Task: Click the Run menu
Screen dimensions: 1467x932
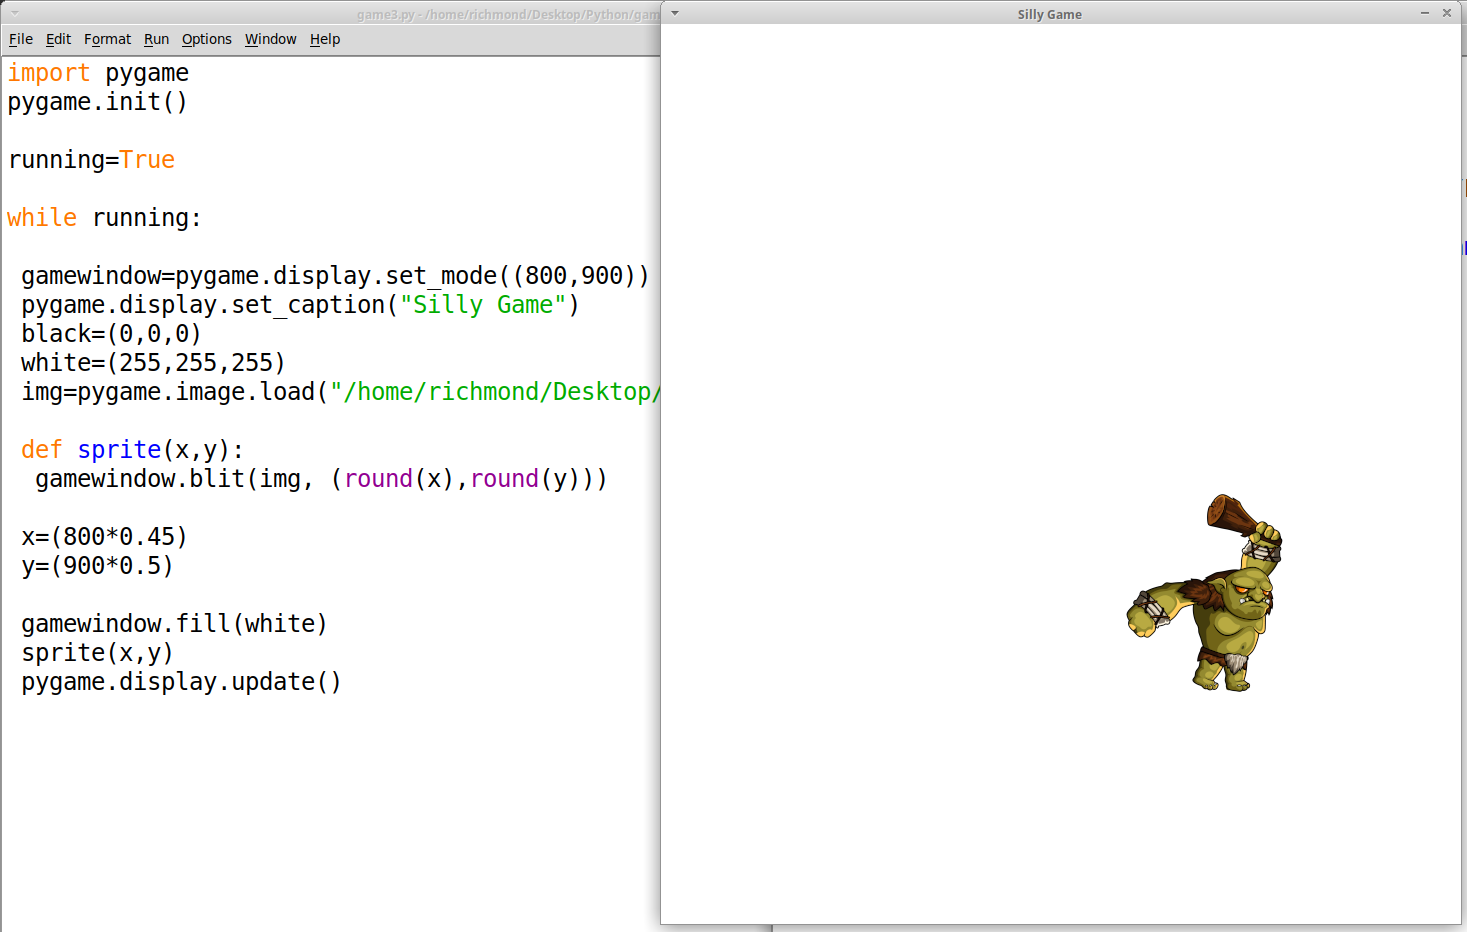Action: [x=156, y=39]
